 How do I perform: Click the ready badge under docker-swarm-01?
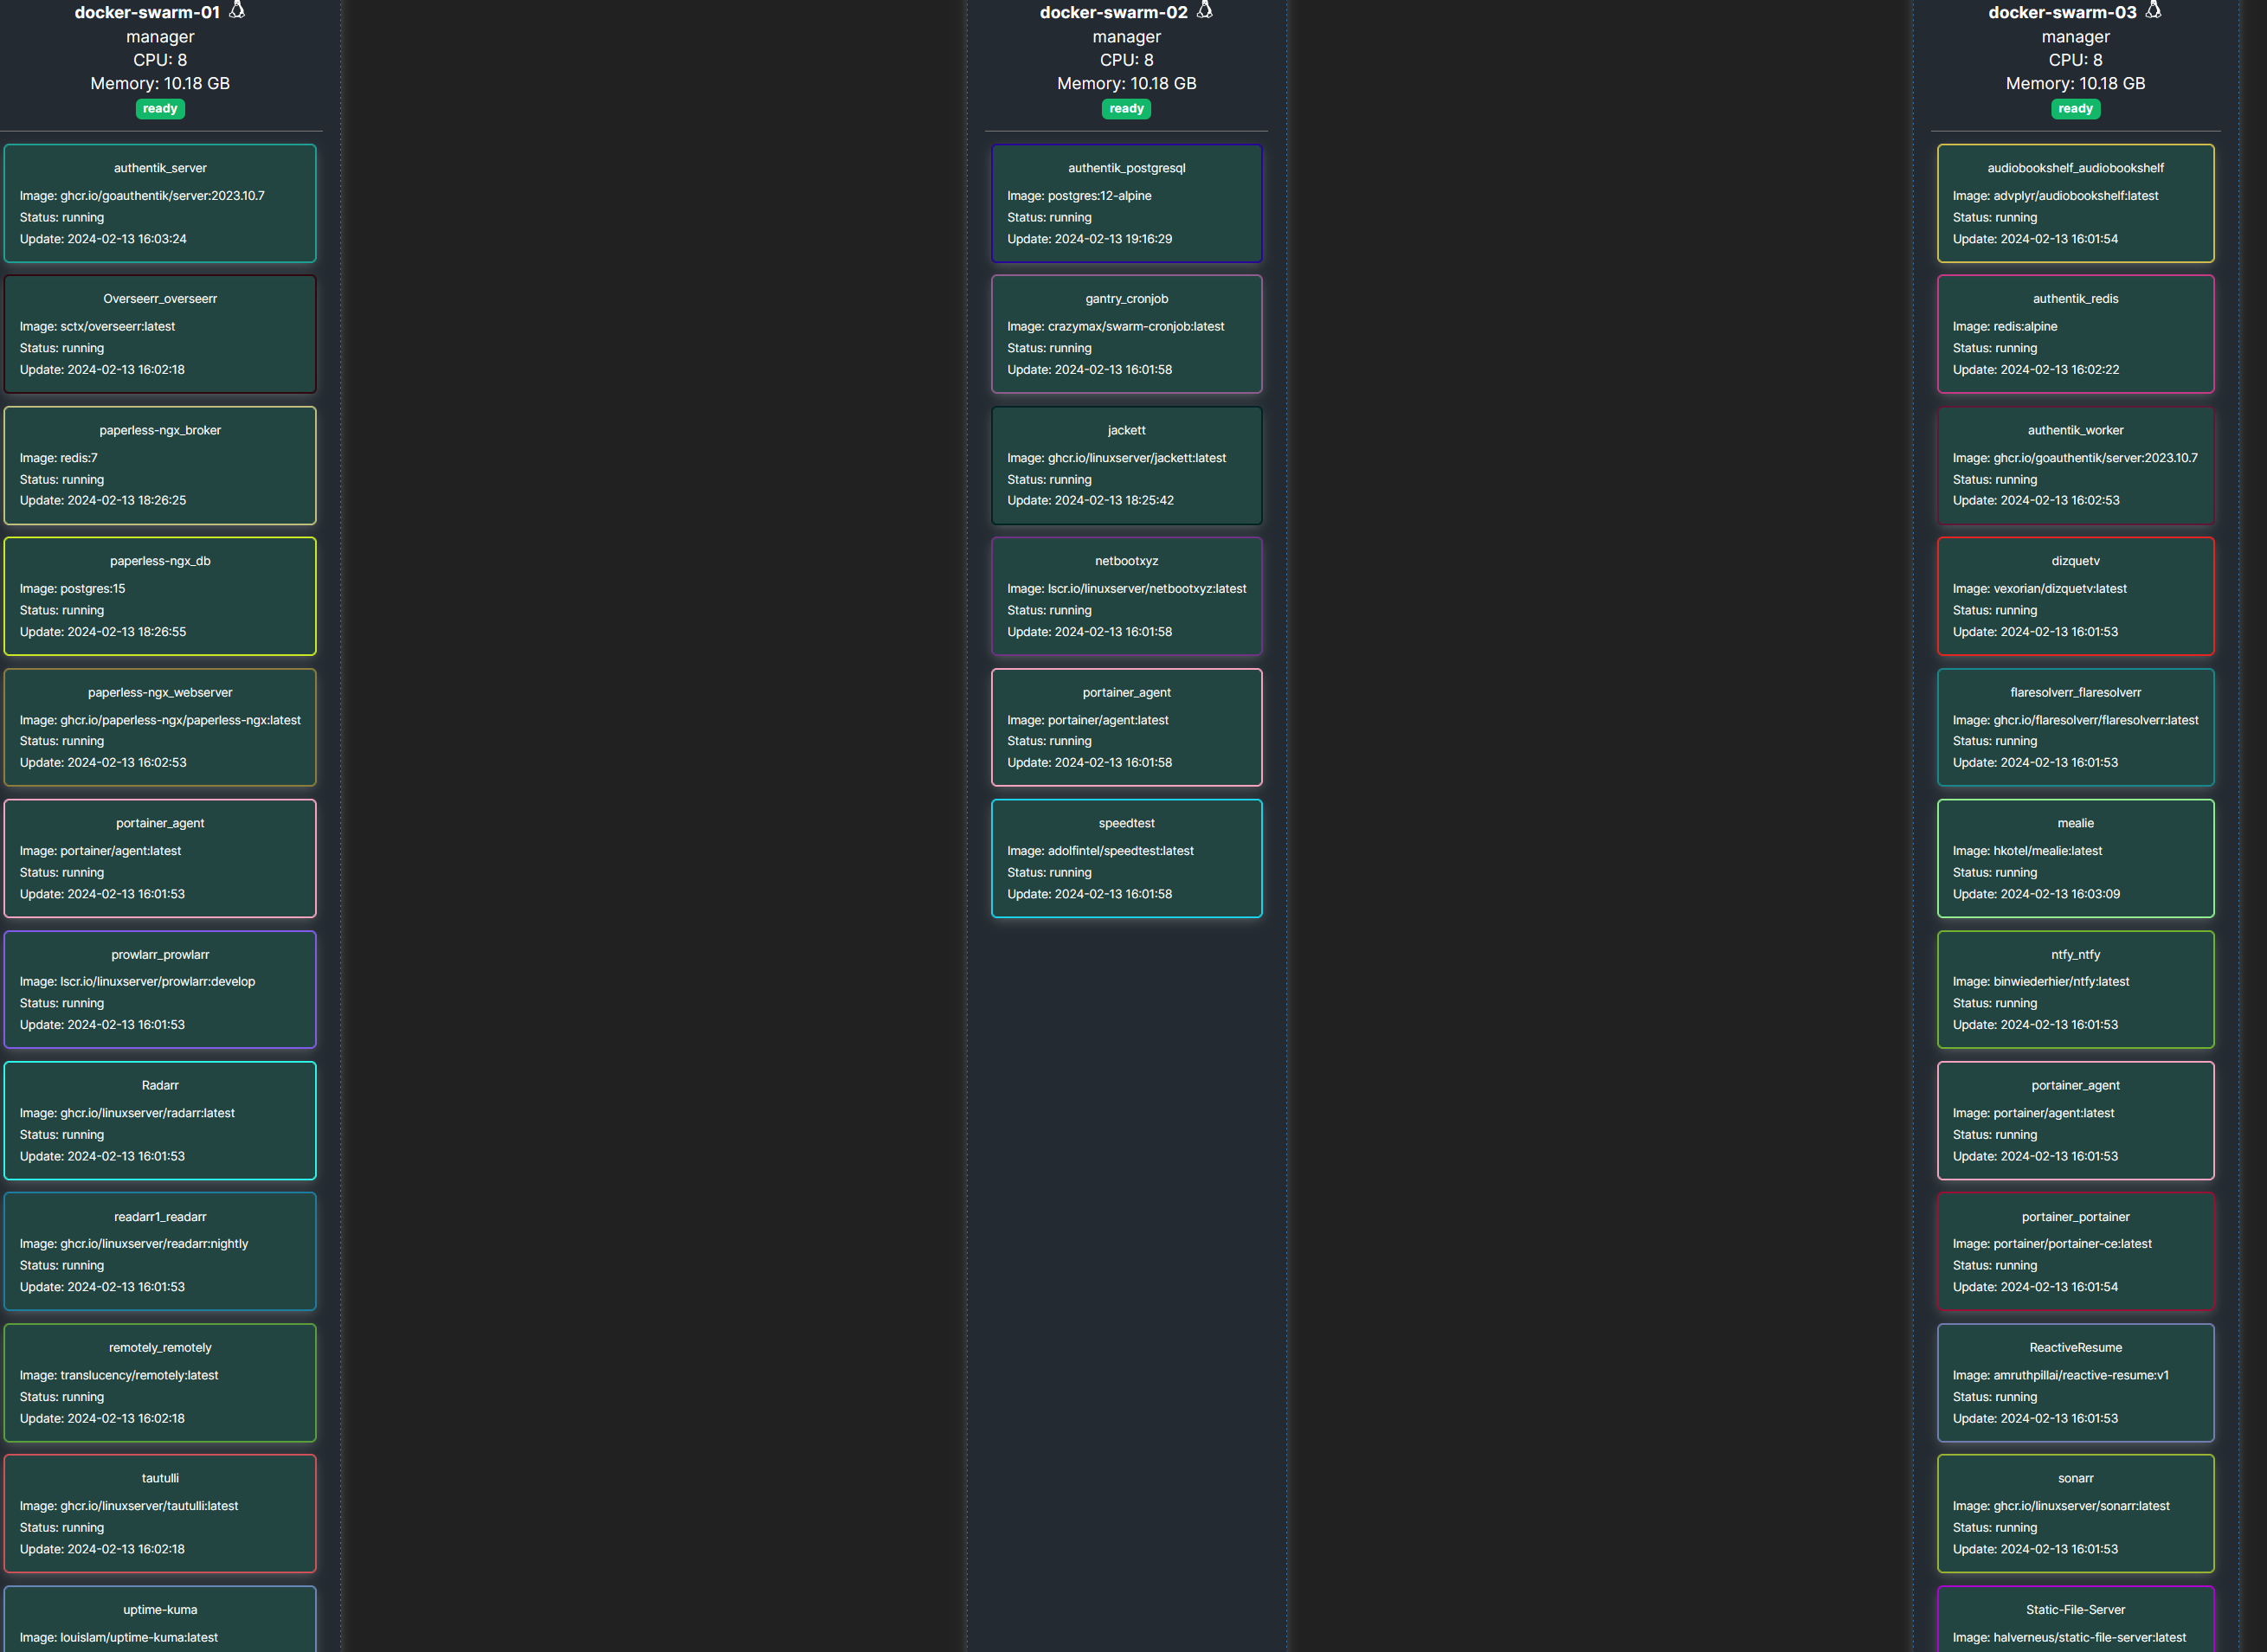click(160, 109)
